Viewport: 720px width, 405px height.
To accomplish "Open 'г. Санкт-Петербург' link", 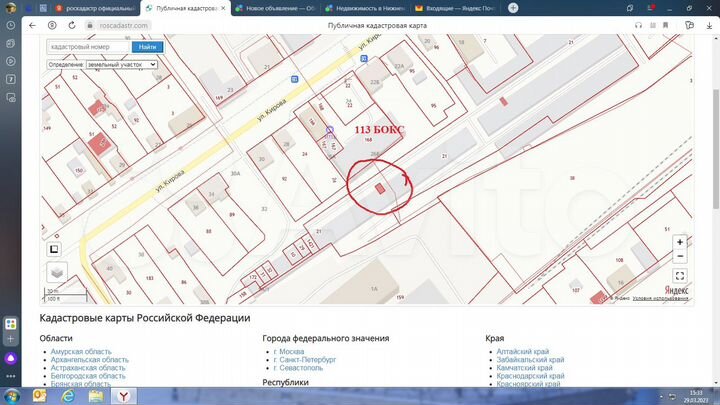I will (305, 360).
